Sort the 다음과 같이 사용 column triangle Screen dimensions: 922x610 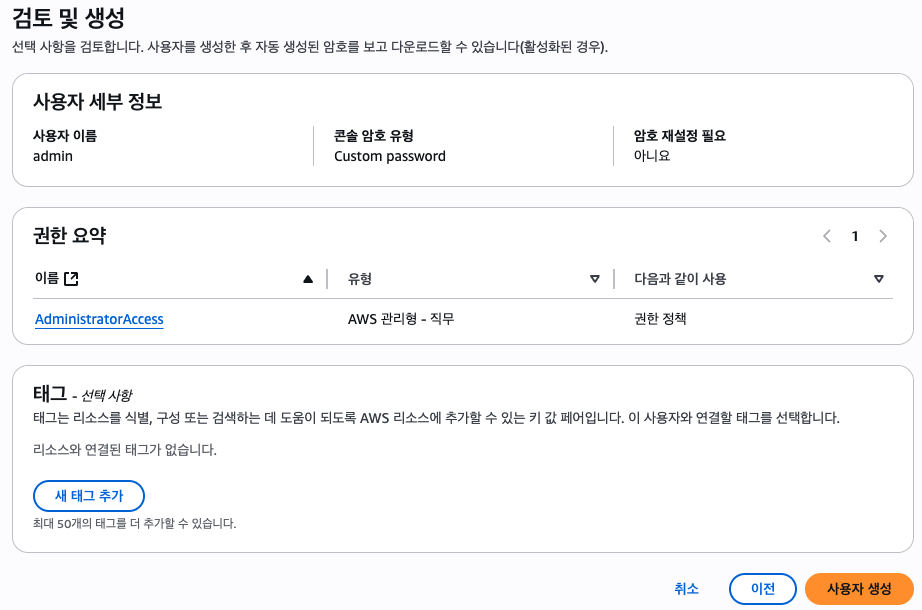pos(878,279)
